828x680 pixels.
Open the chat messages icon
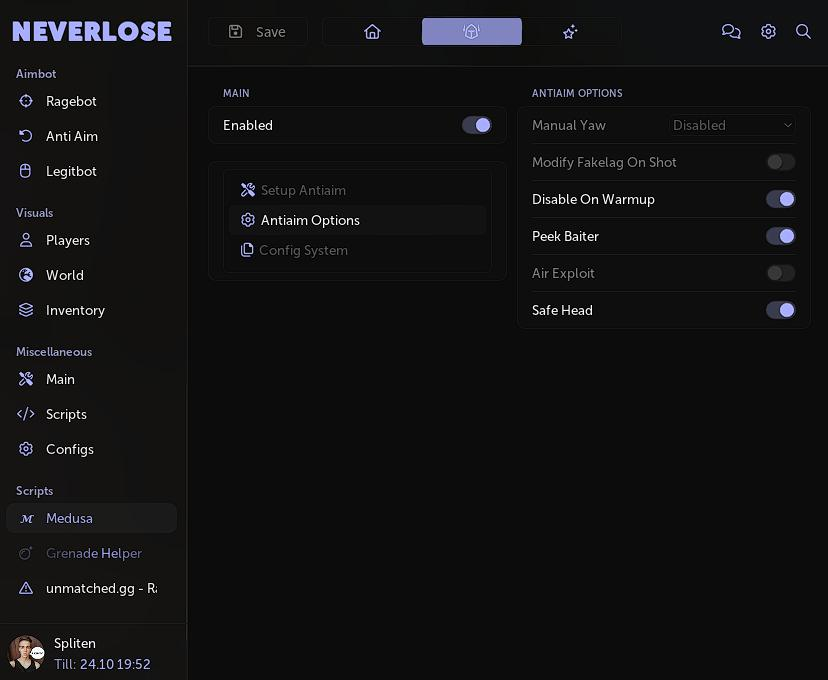click(731, 32)
